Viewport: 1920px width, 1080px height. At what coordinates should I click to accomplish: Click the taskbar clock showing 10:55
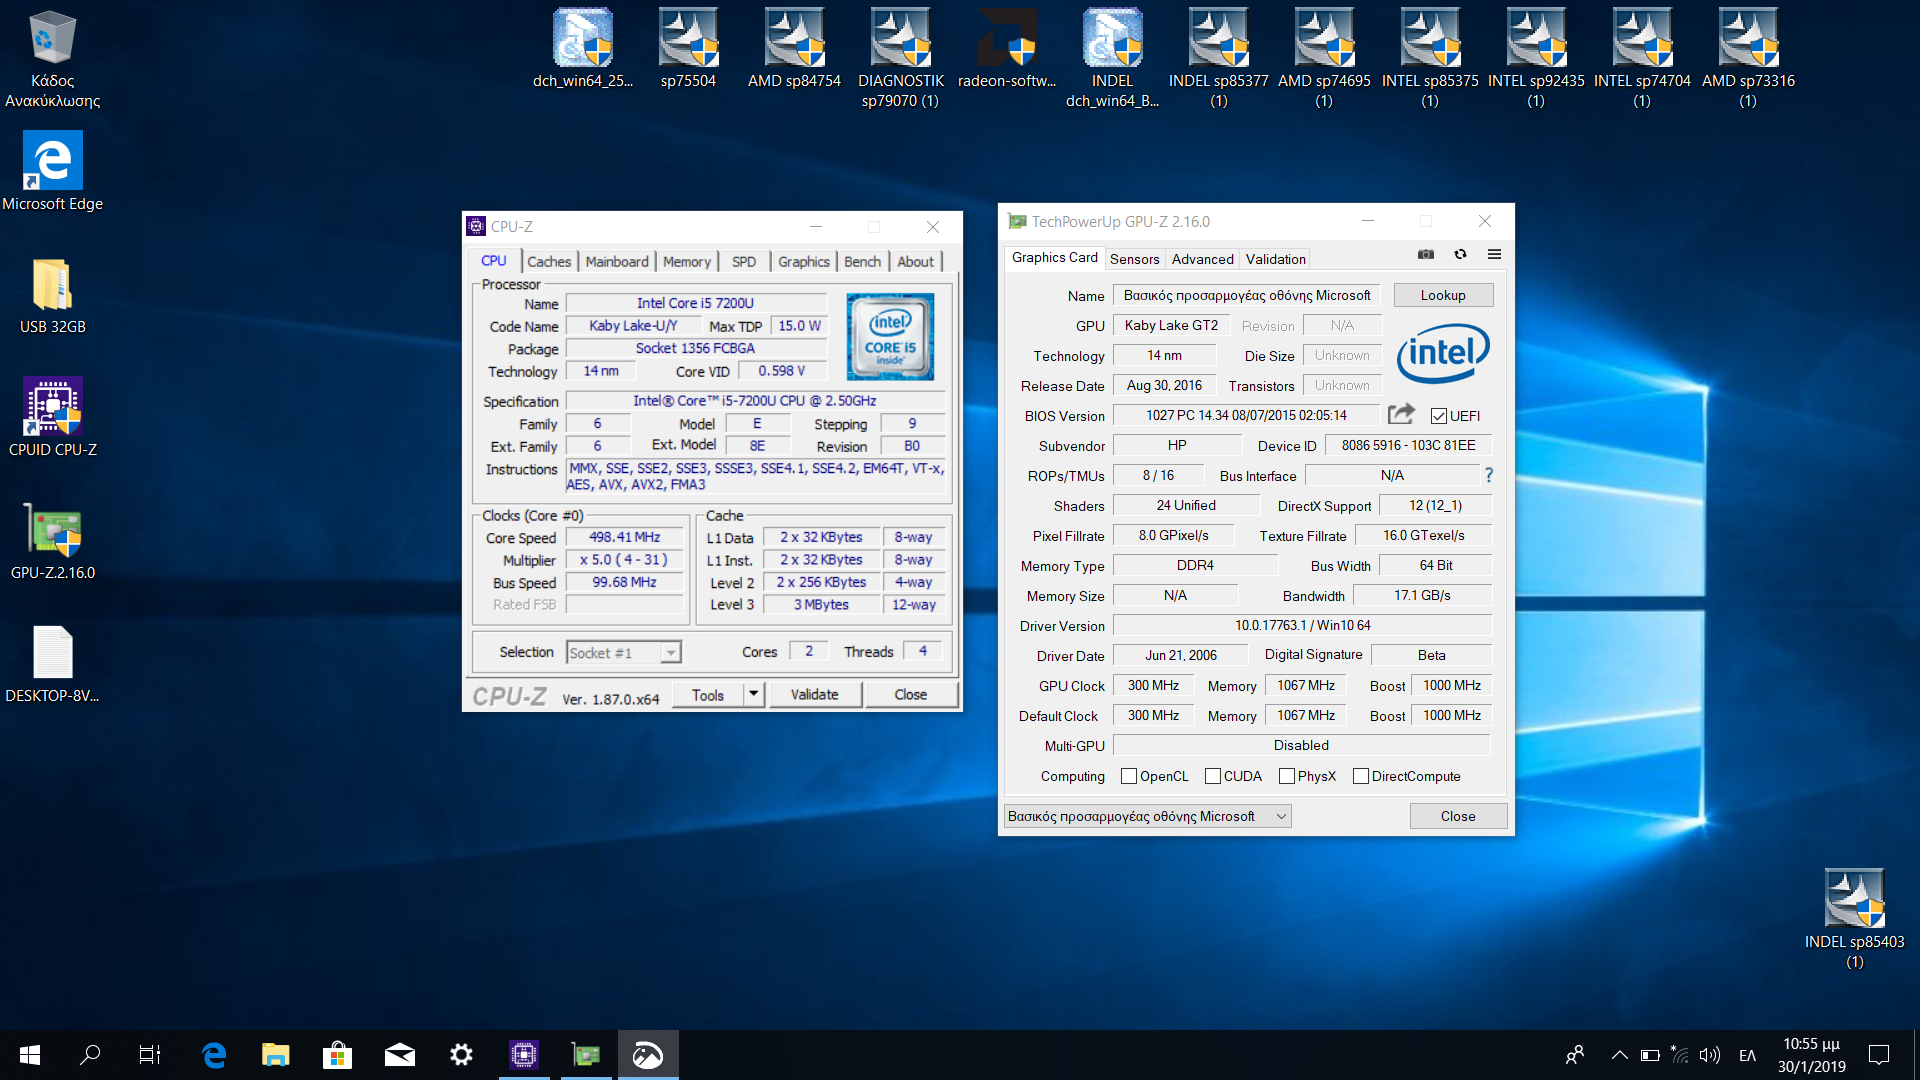click(x=1812, y=1055)
